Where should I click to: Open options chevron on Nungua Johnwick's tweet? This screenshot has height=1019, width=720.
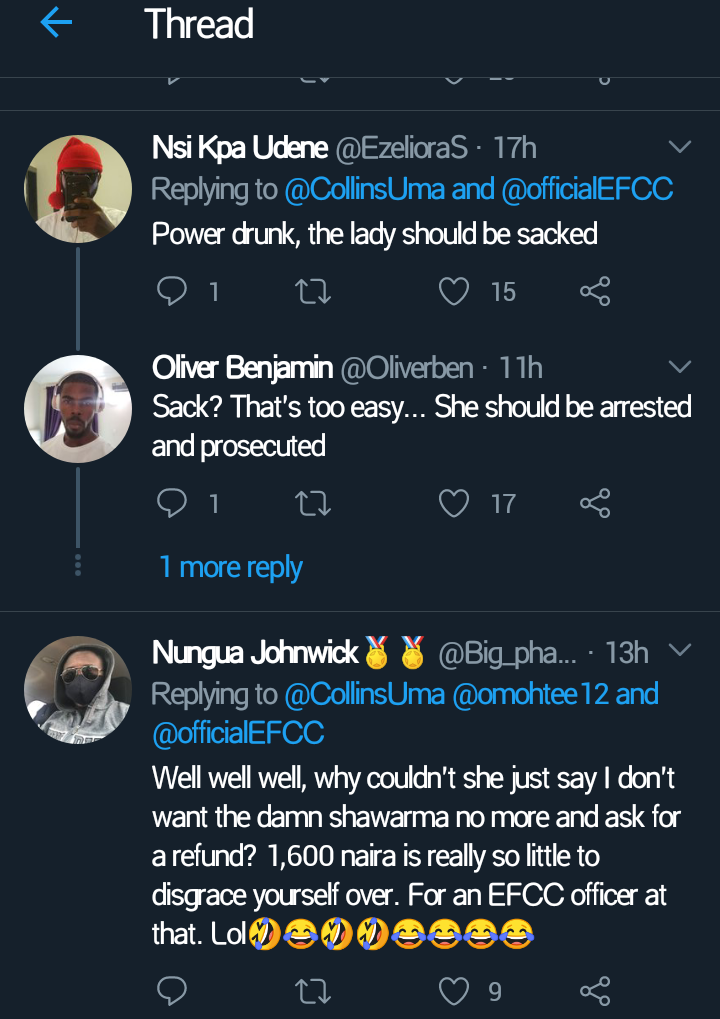(x=679, y=651)
